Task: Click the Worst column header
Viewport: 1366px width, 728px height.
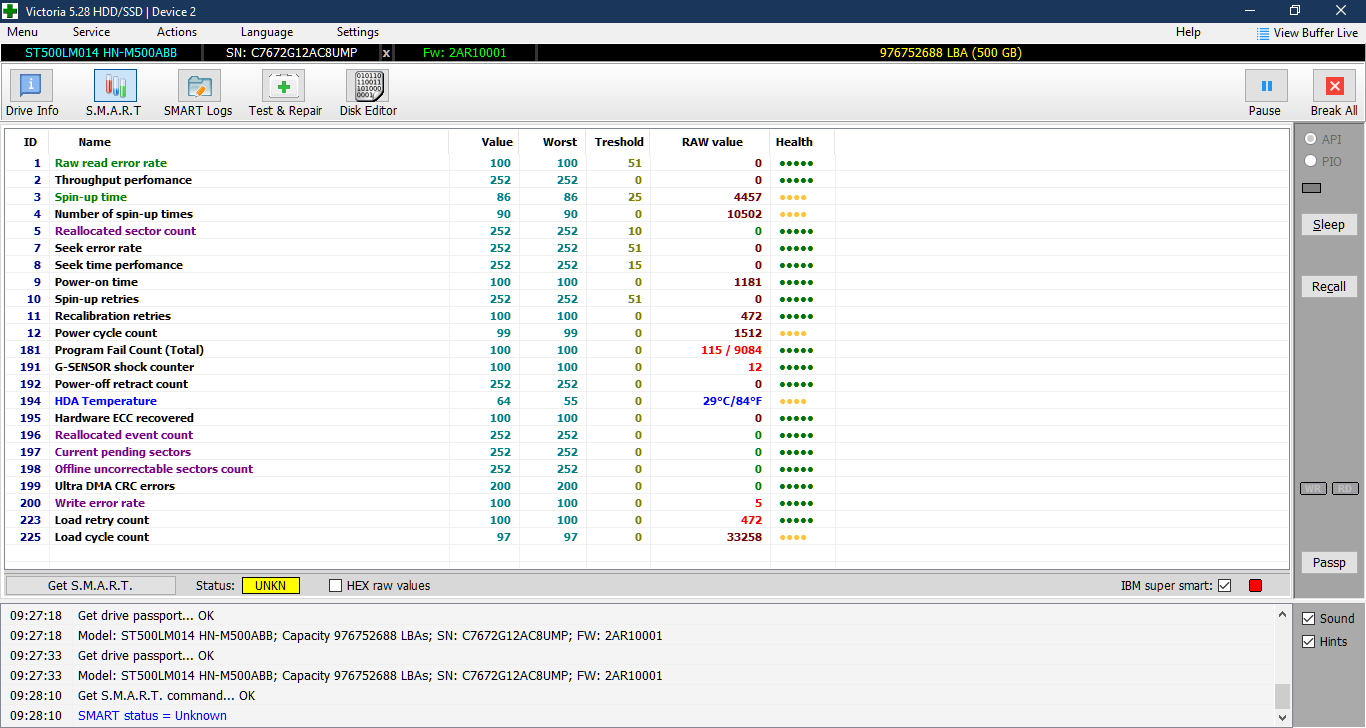Action: (x=560, y=142)
